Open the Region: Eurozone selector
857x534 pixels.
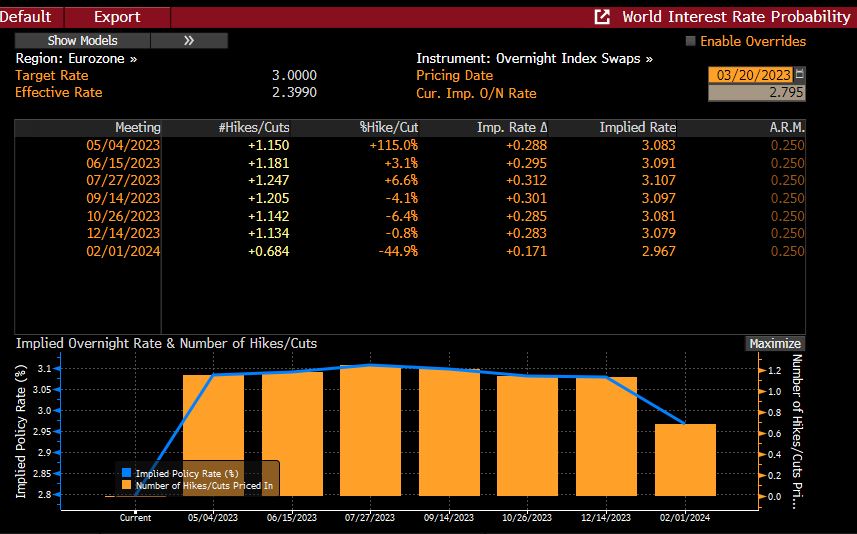pyautogui.click(x=76, y=59)
